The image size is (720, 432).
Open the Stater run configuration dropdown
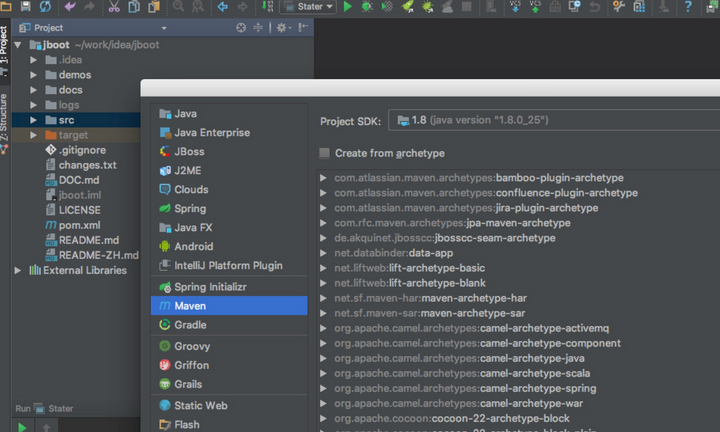point(308,6)
